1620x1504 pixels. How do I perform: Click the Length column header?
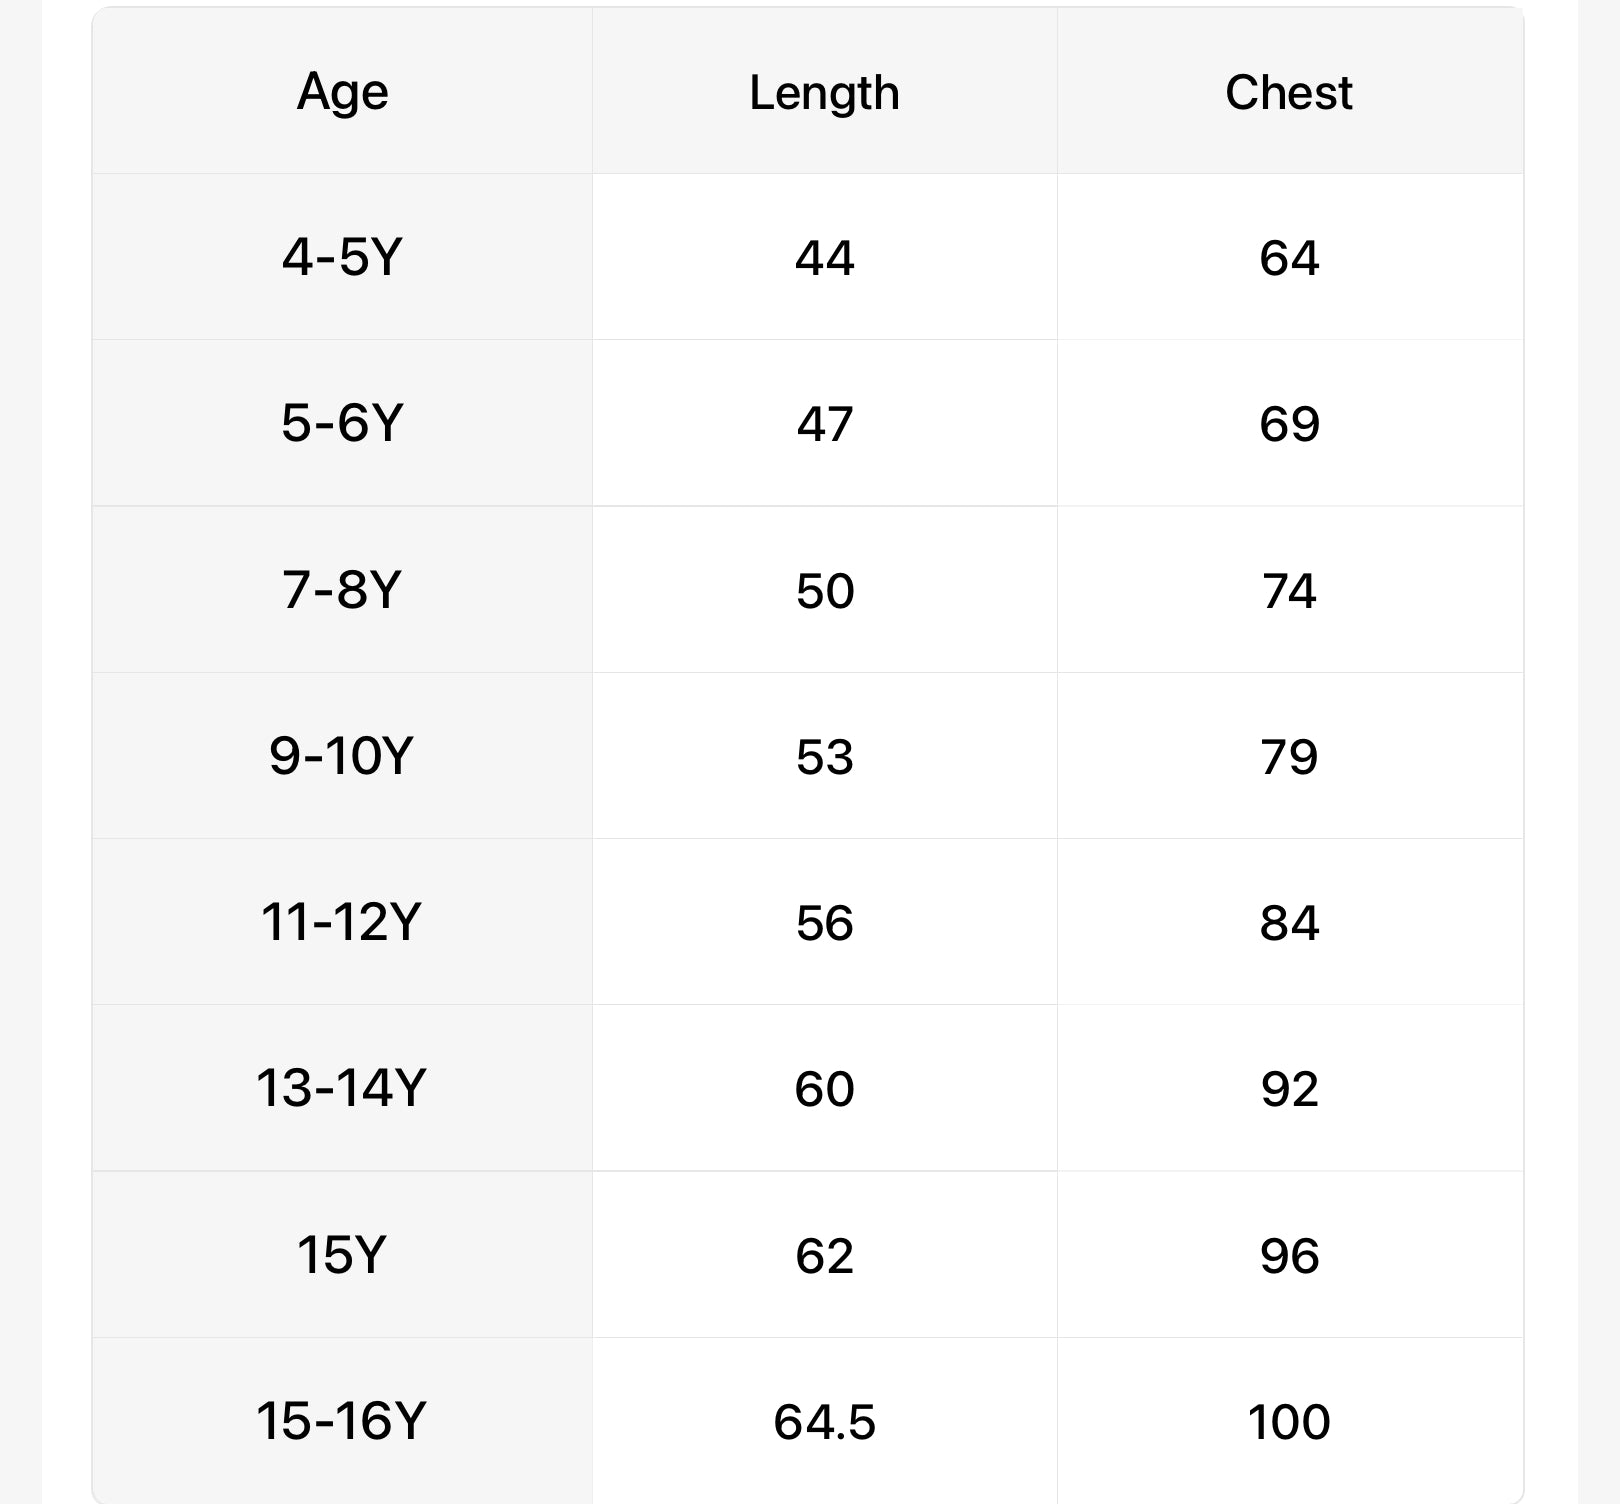pyautogui.click(x=824, y=93)
